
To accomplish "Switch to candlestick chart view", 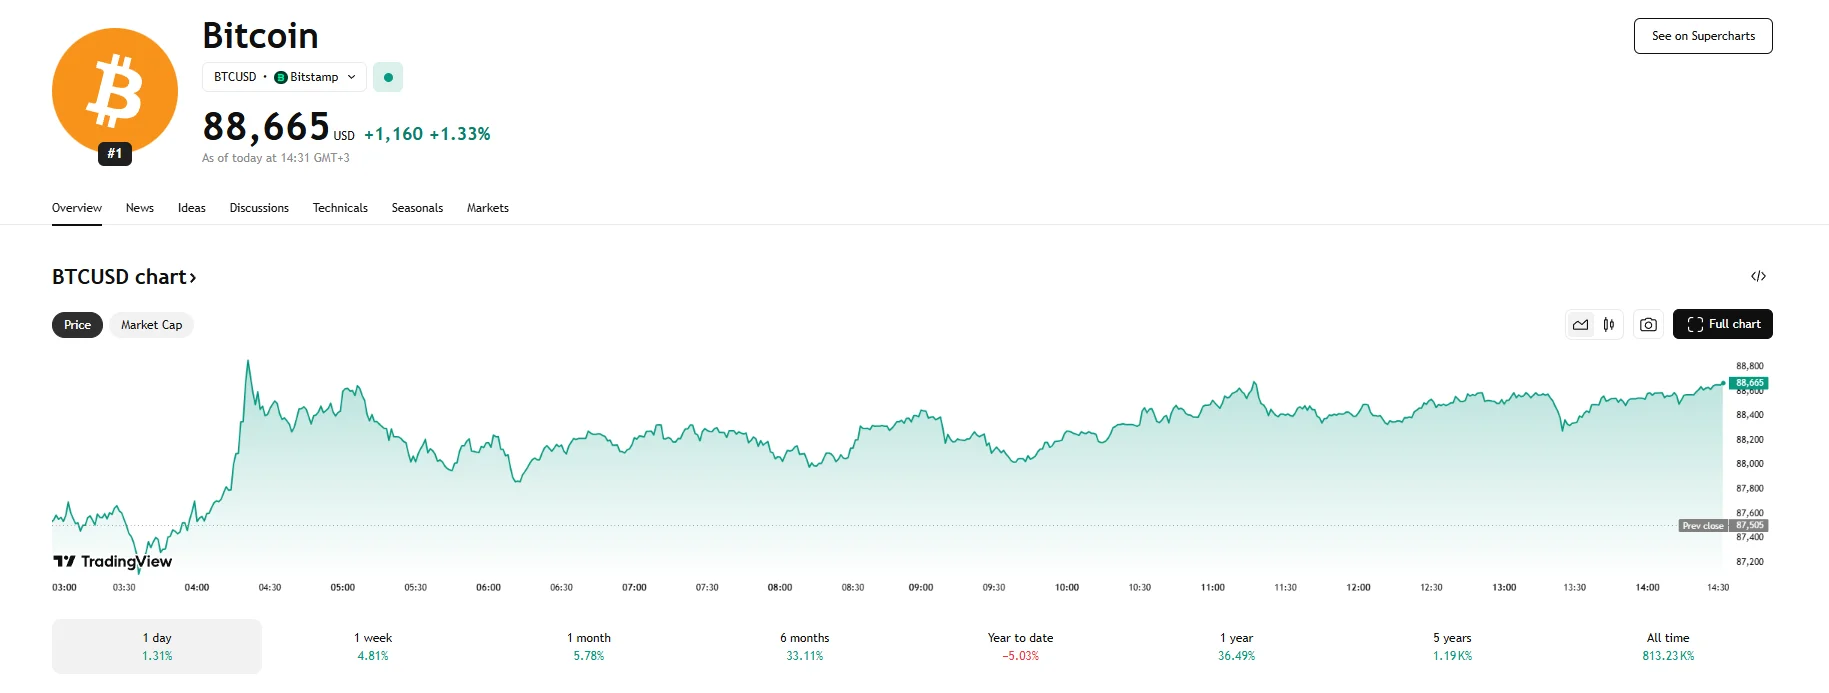I will point(1608,325).
